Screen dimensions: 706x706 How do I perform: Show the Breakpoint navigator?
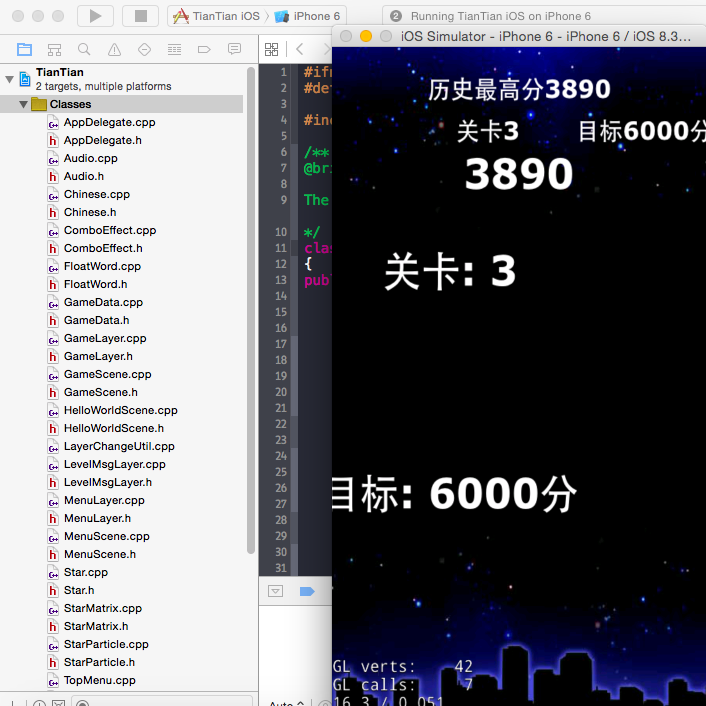point(204,49)
